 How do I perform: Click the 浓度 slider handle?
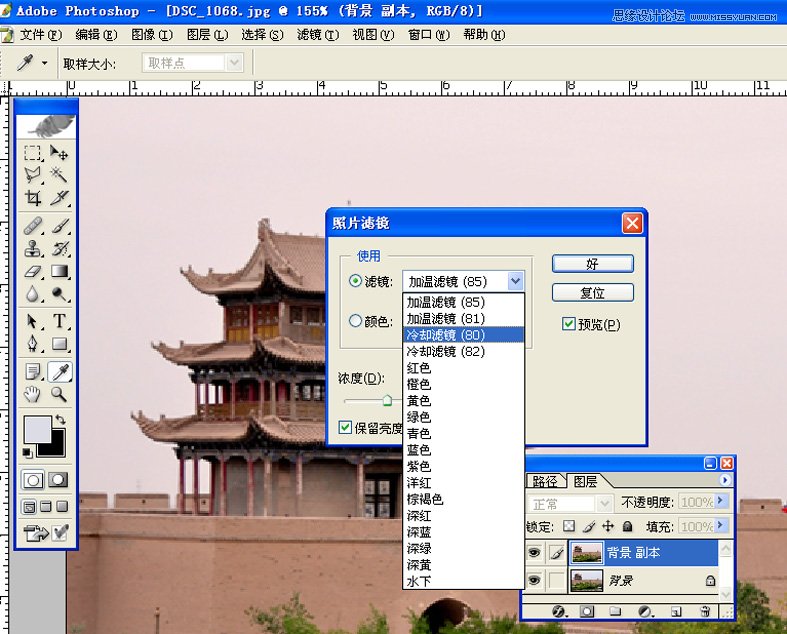(387, 400)
